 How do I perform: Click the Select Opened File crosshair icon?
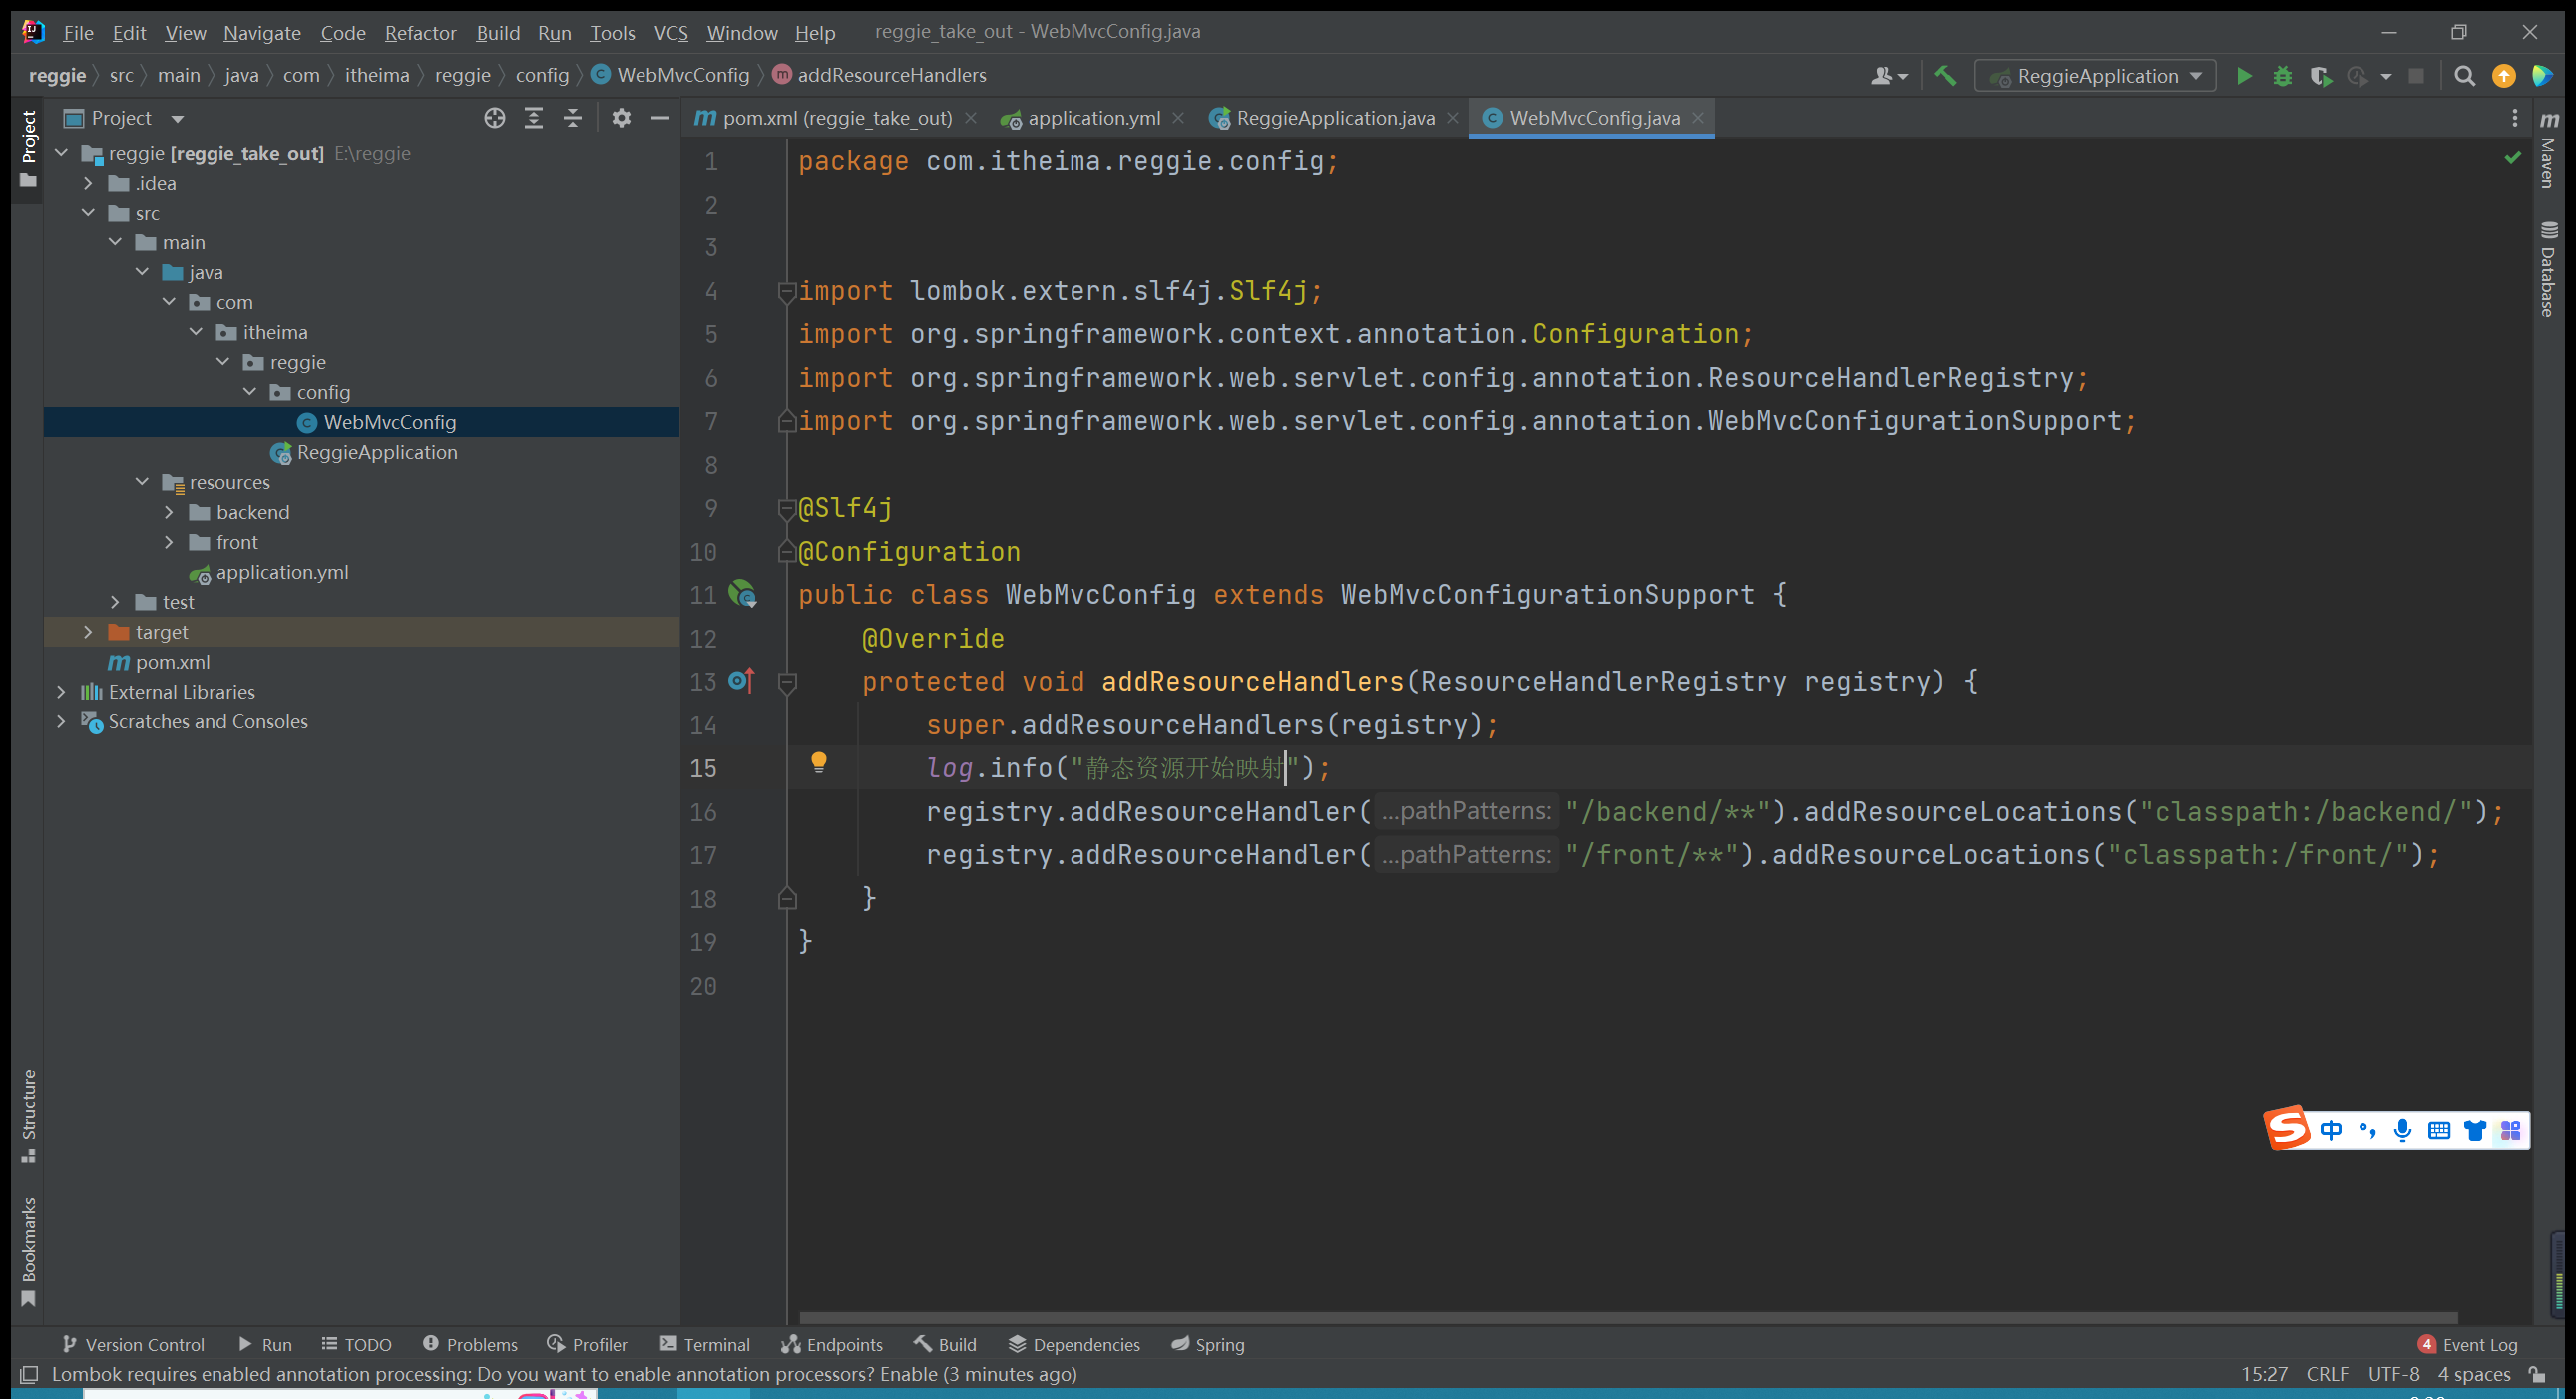[494, 118]
